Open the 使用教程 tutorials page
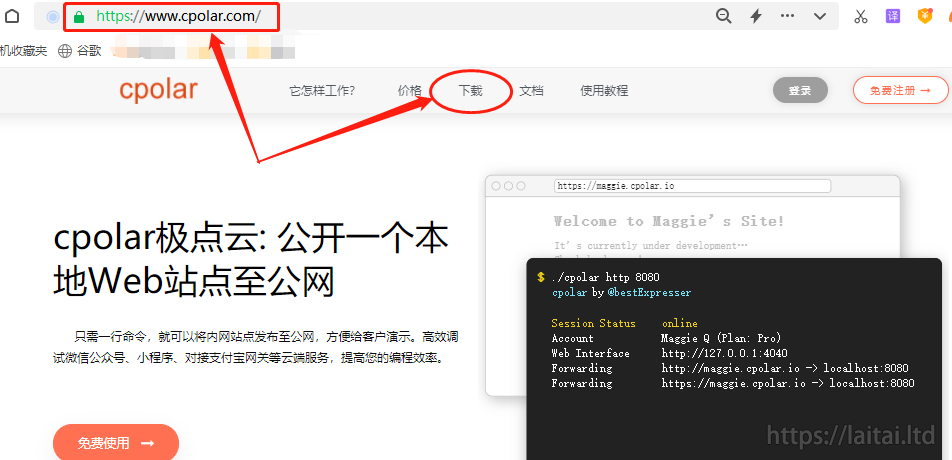Viewport: 952px width, 460px height. [604, 90]
